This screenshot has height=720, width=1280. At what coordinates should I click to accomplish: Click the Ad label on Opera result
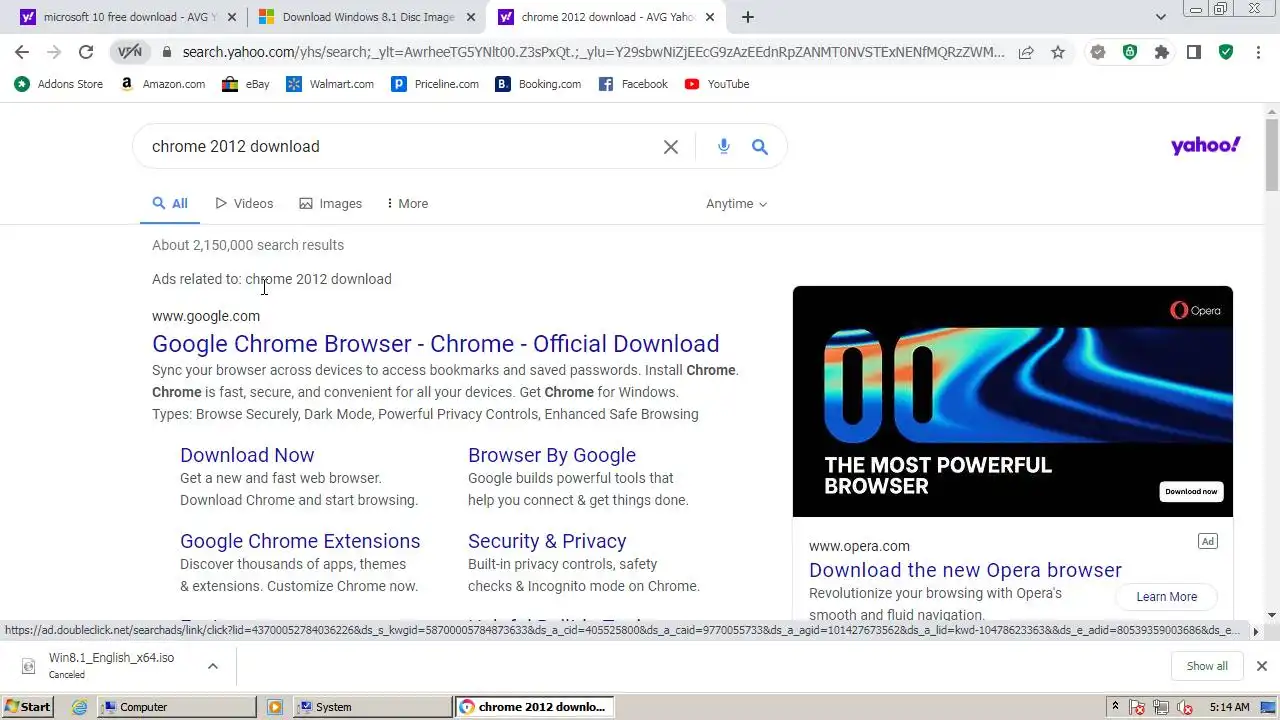point(1207,541)
